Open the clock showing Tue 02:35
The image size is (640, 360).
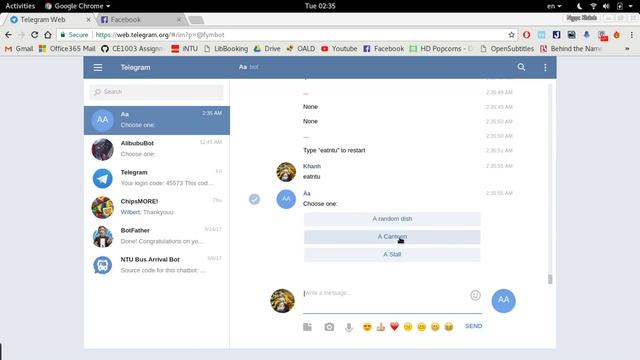(320, 6)
